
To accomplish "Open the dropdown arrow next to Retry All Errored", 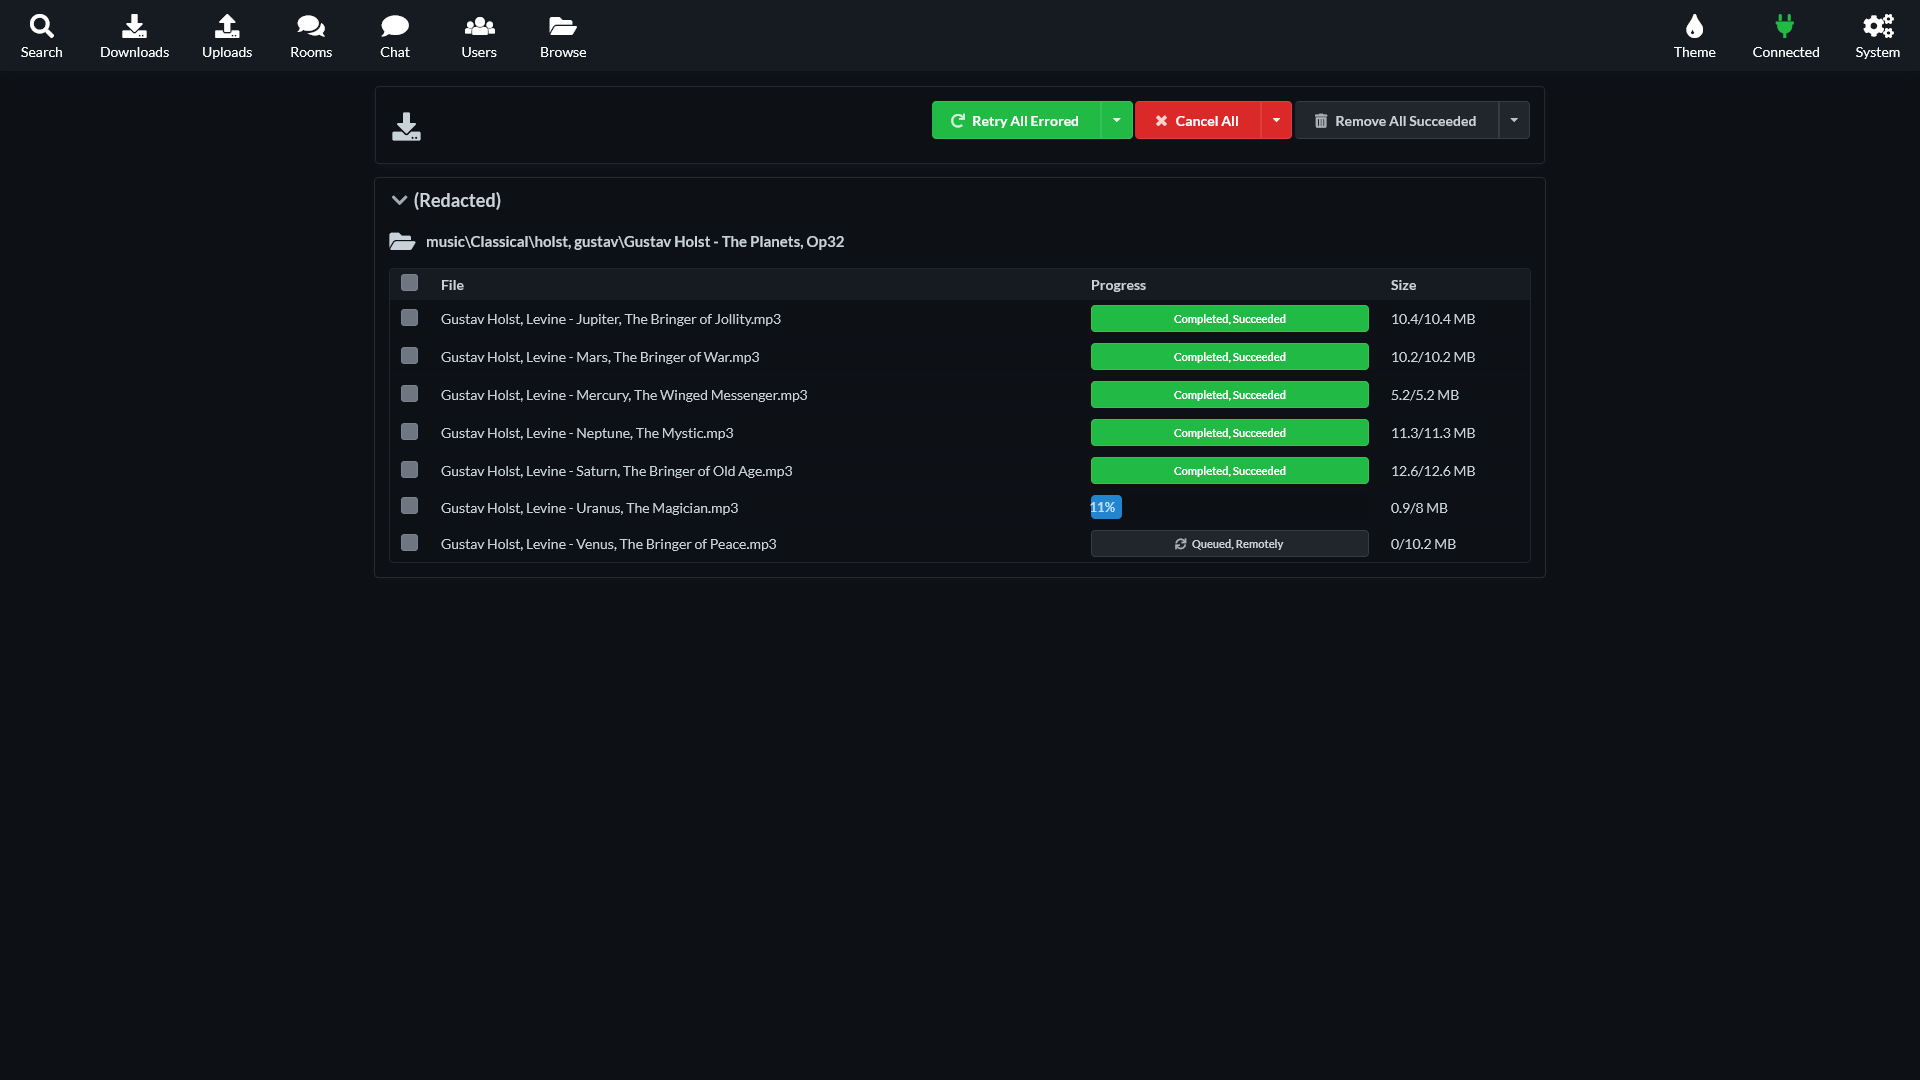I will pos(1116,120).
